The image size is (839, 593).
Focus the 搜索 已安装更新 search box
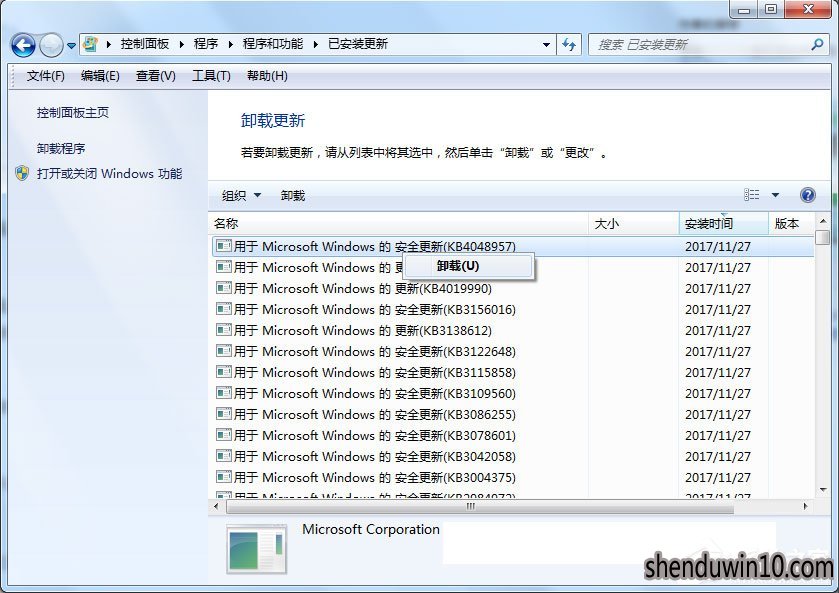pyautogui.click(x=707, y=44)
